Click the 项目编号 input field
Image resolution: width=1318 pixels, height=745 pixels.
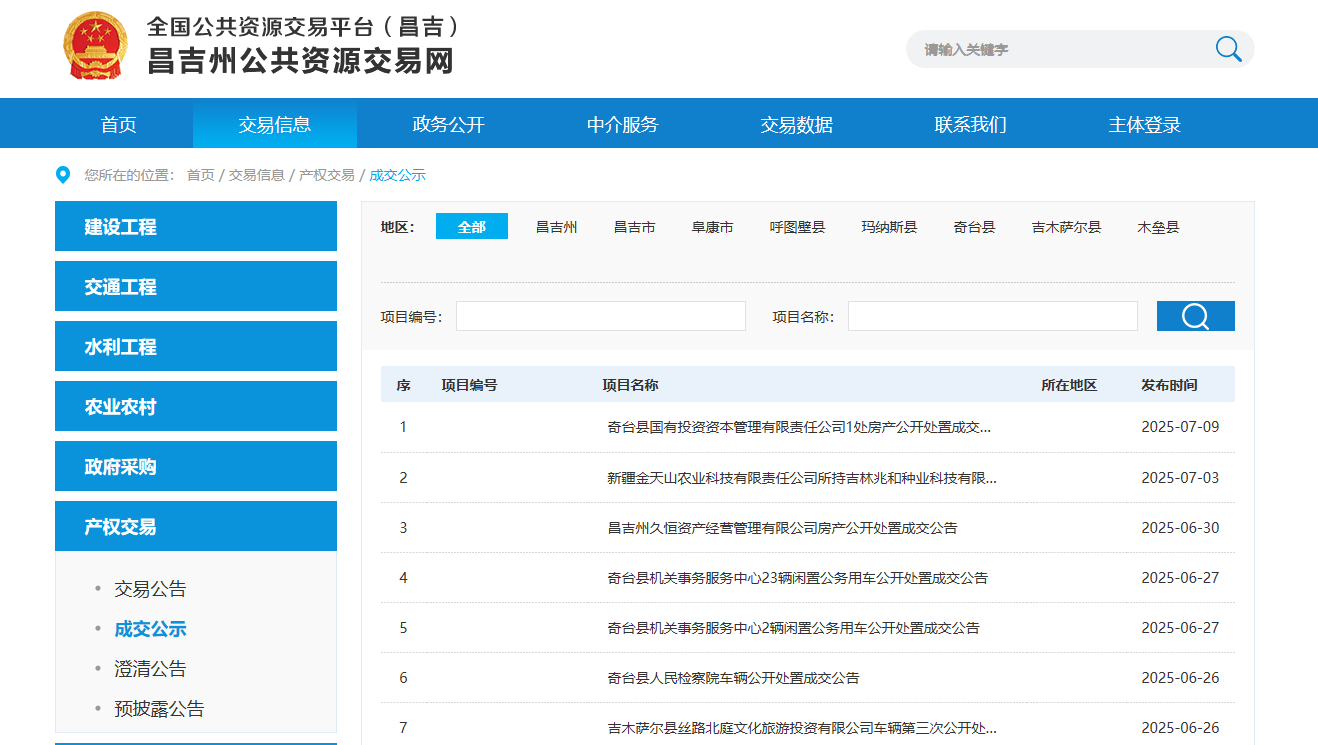601,316
